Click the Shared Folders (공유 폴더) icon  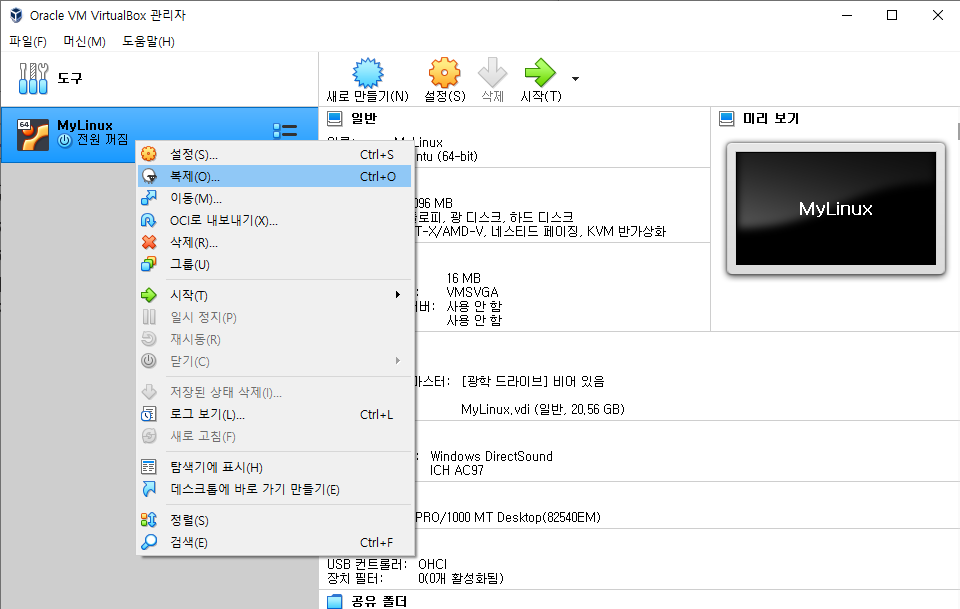click(x=334, y=602)
